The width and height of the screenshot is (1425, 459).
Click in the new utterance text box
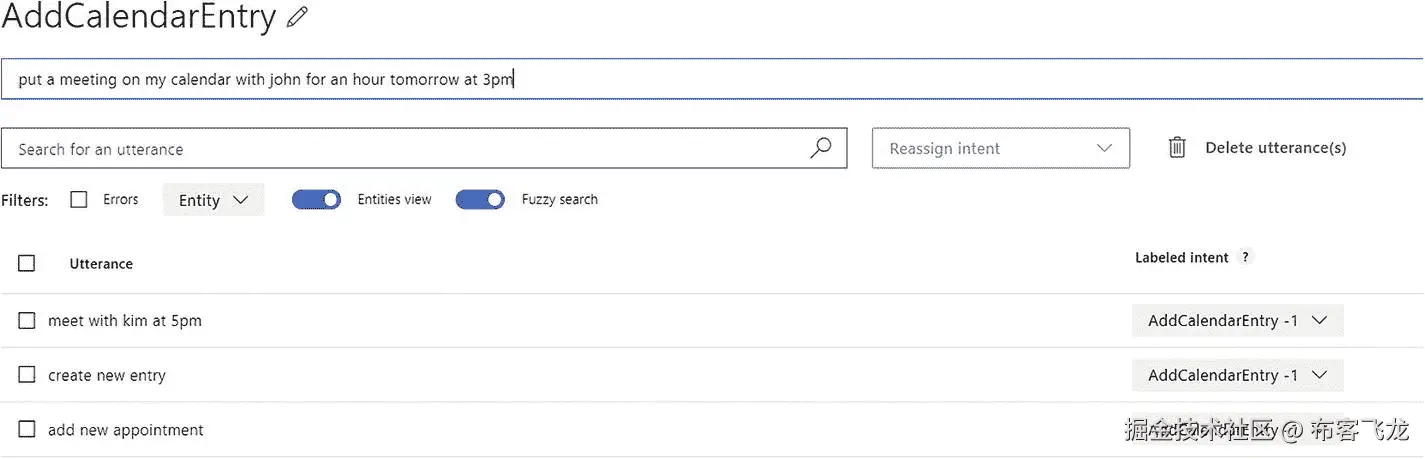700,79
